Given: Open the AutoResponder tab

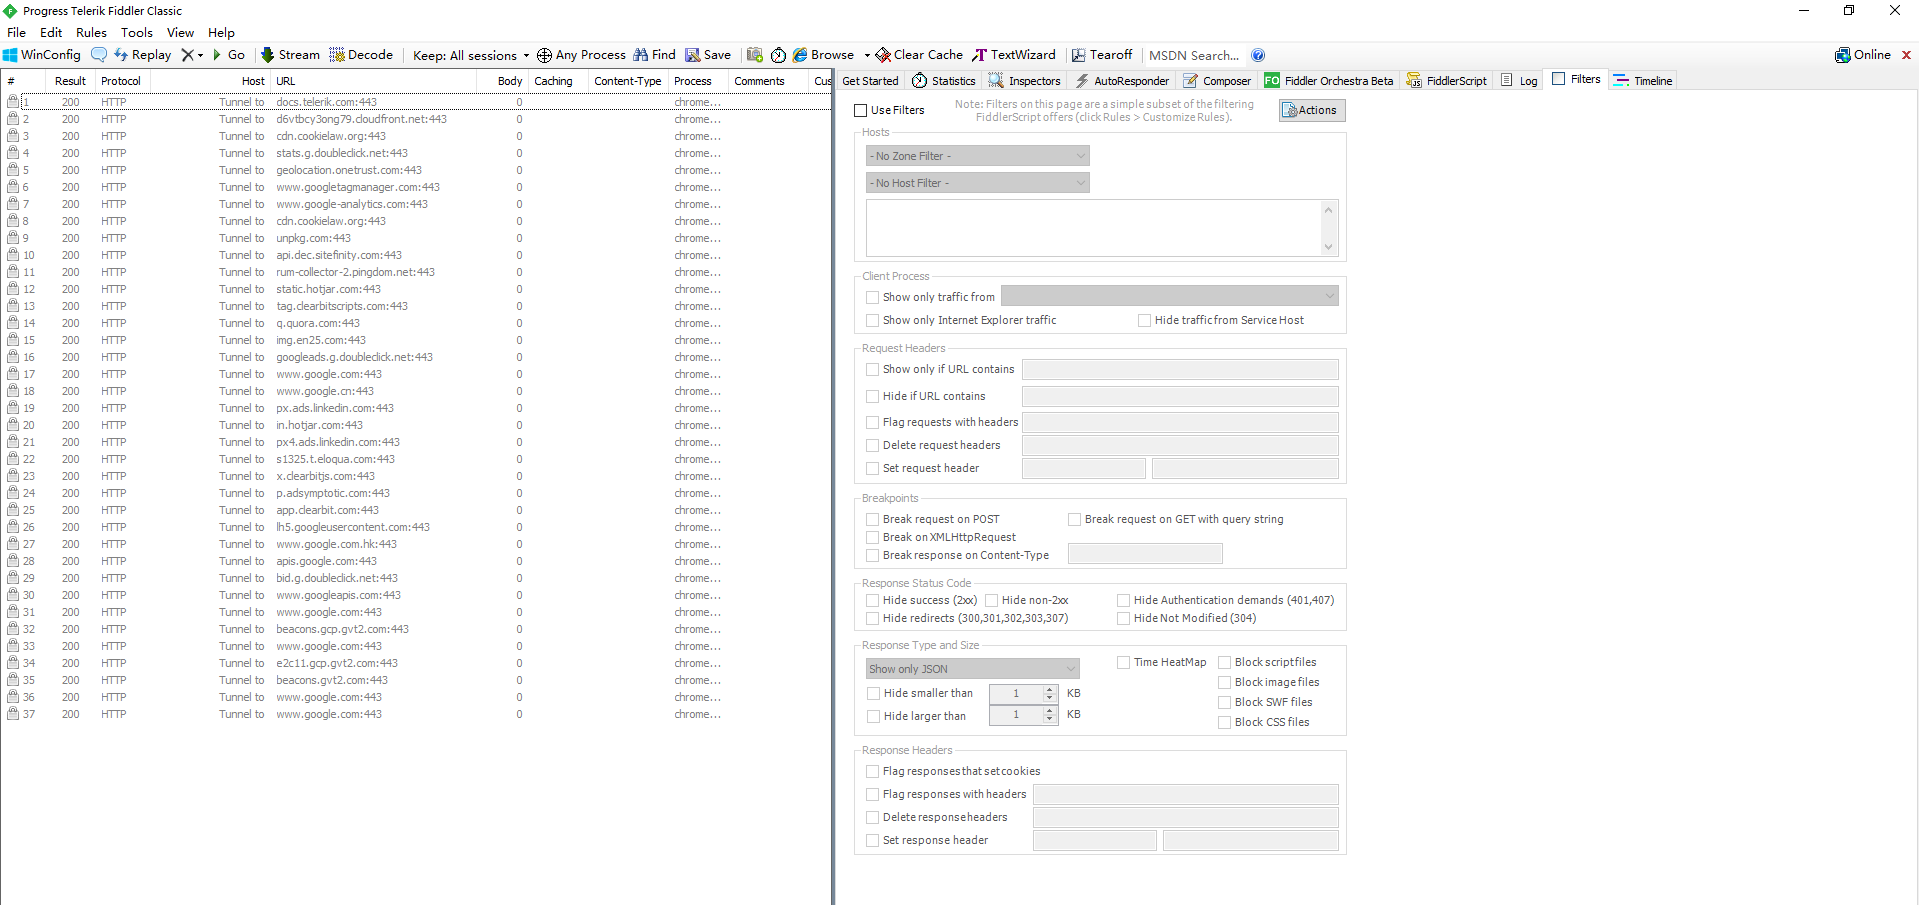Looking at the screenshot, I should click(x=1122, y=81).
